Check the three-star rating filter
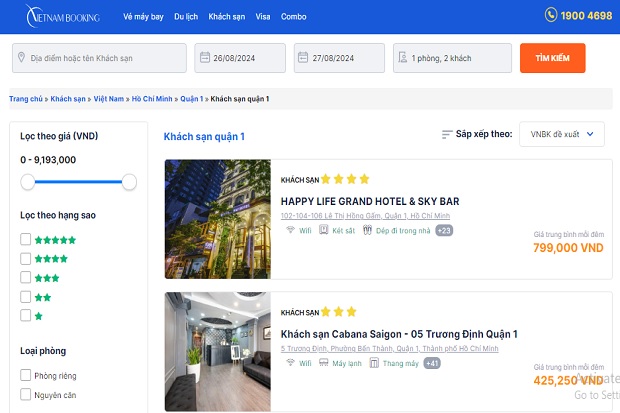620x413 pixels. pyautogui.click(x=25, y=277)
